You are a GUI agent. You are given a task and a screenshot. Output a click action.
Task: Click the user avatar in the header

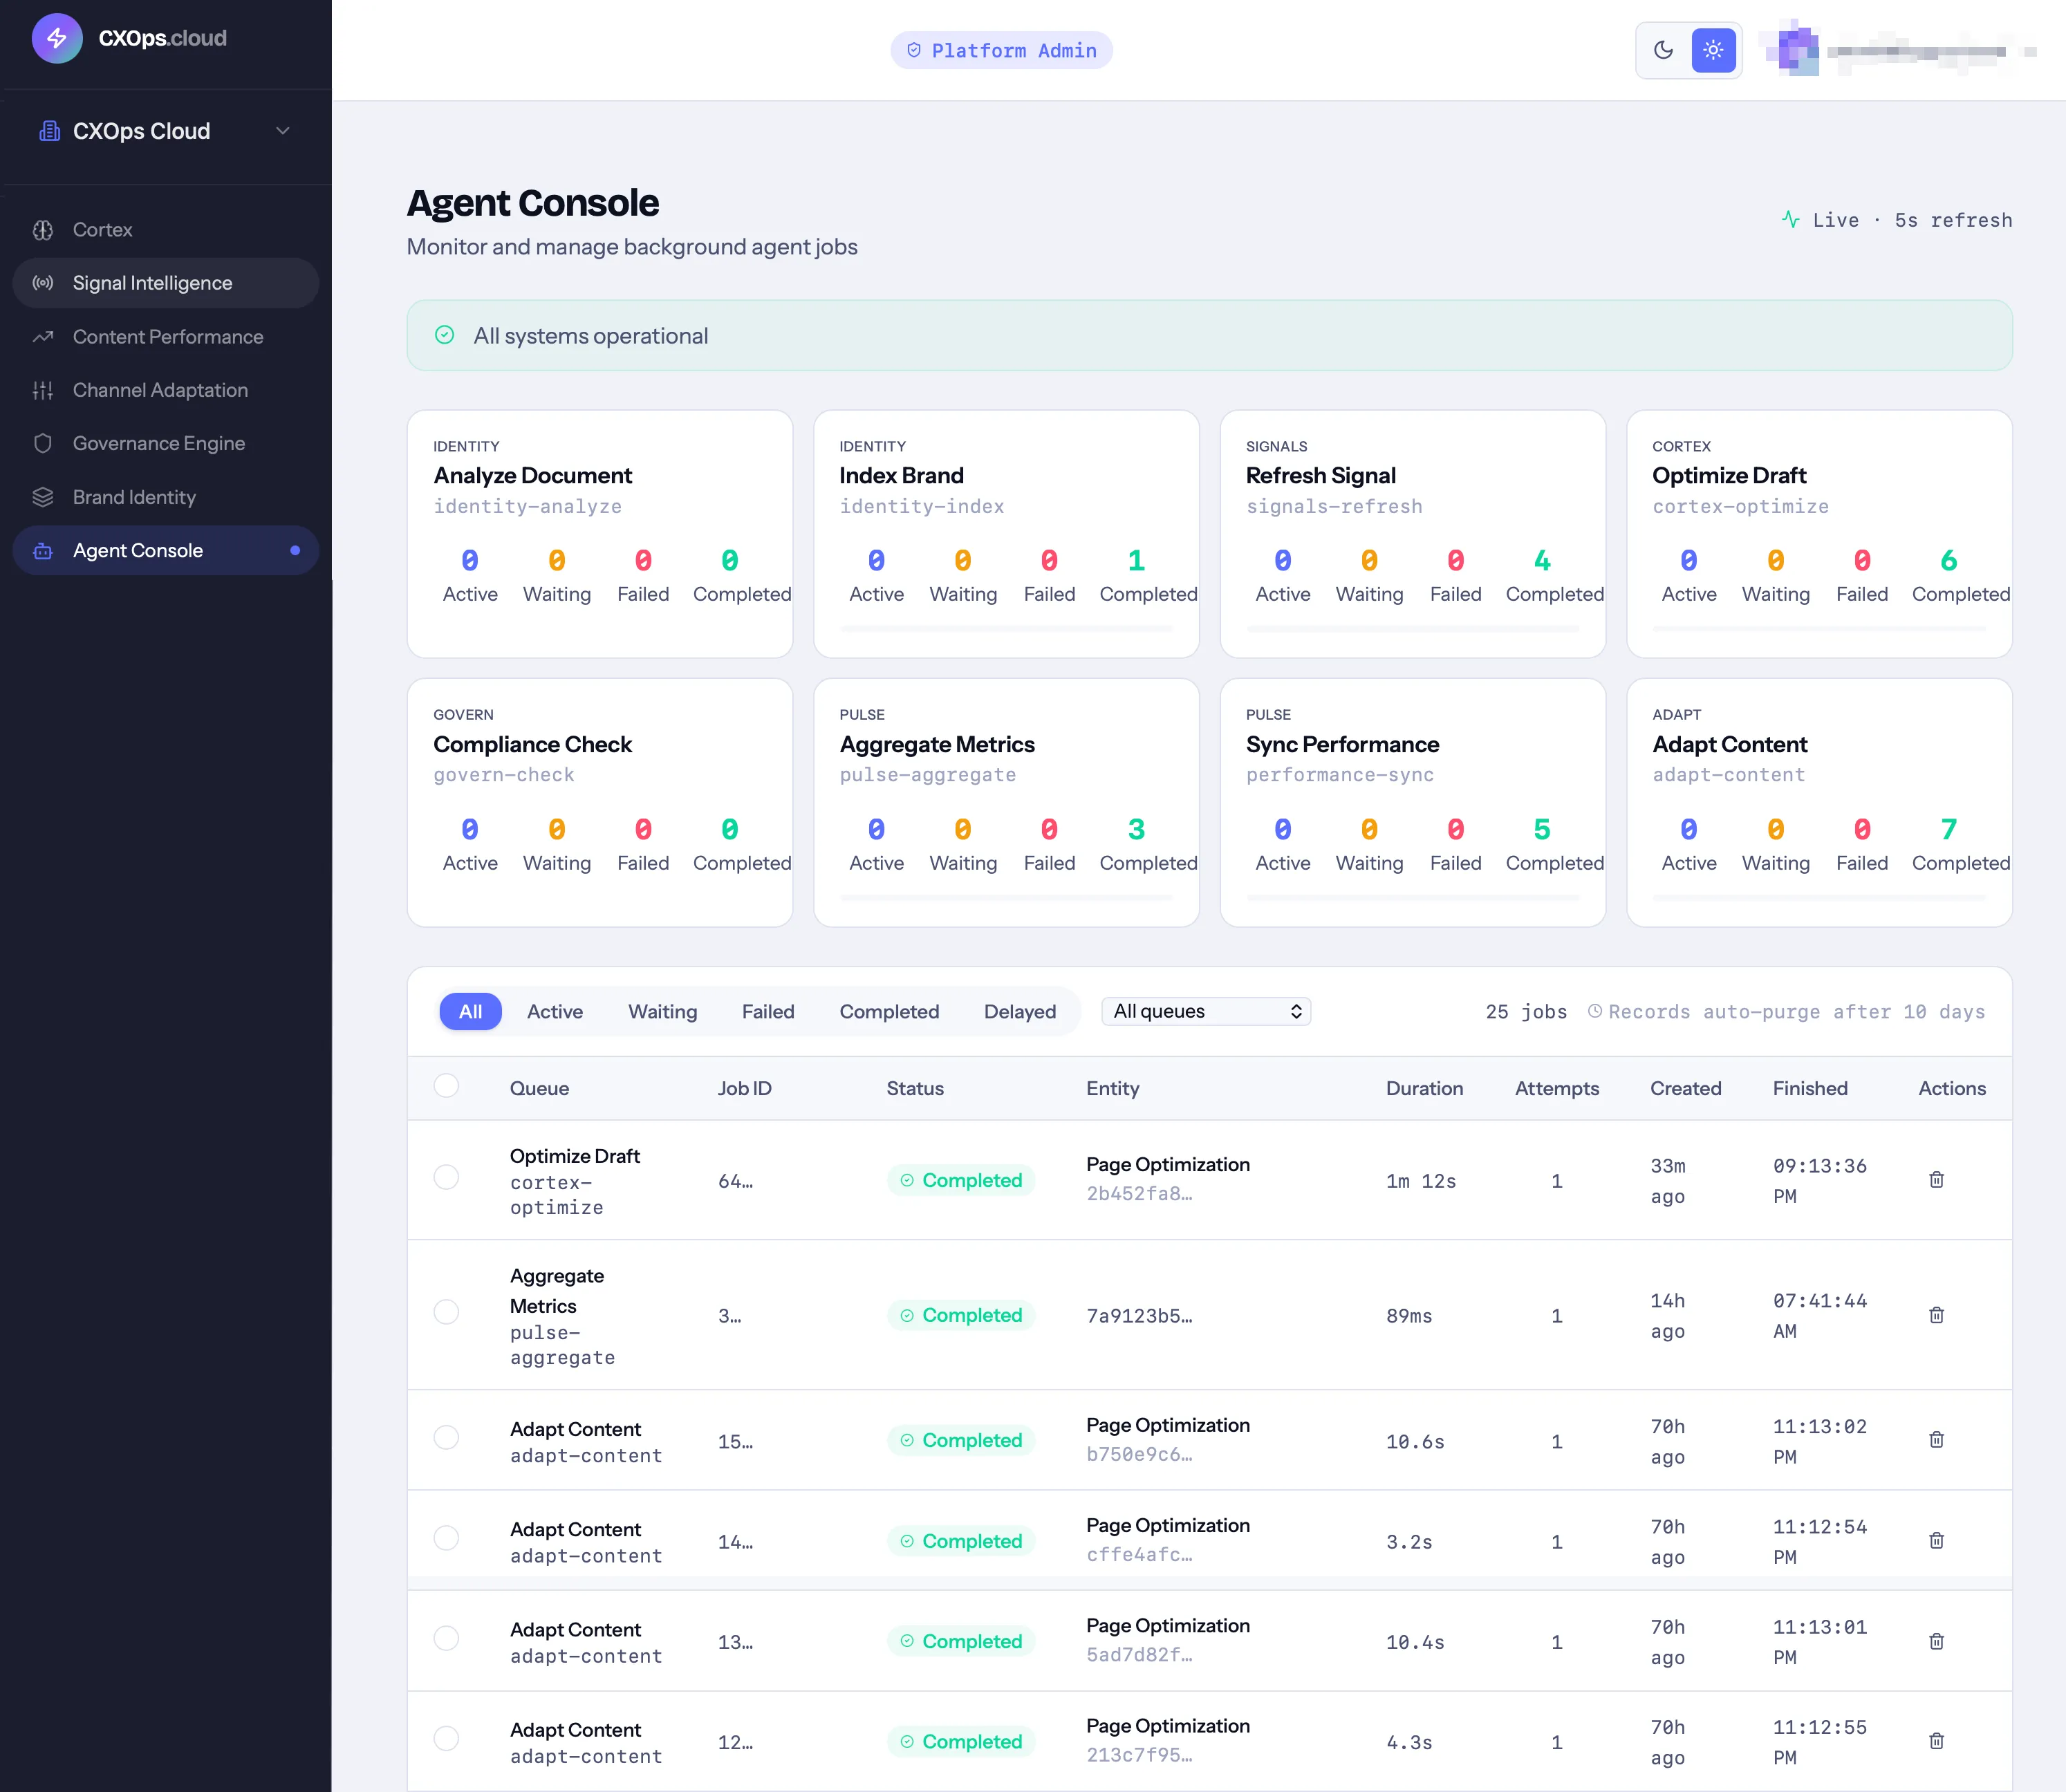pyautogui.click(x=1794, y=48)
